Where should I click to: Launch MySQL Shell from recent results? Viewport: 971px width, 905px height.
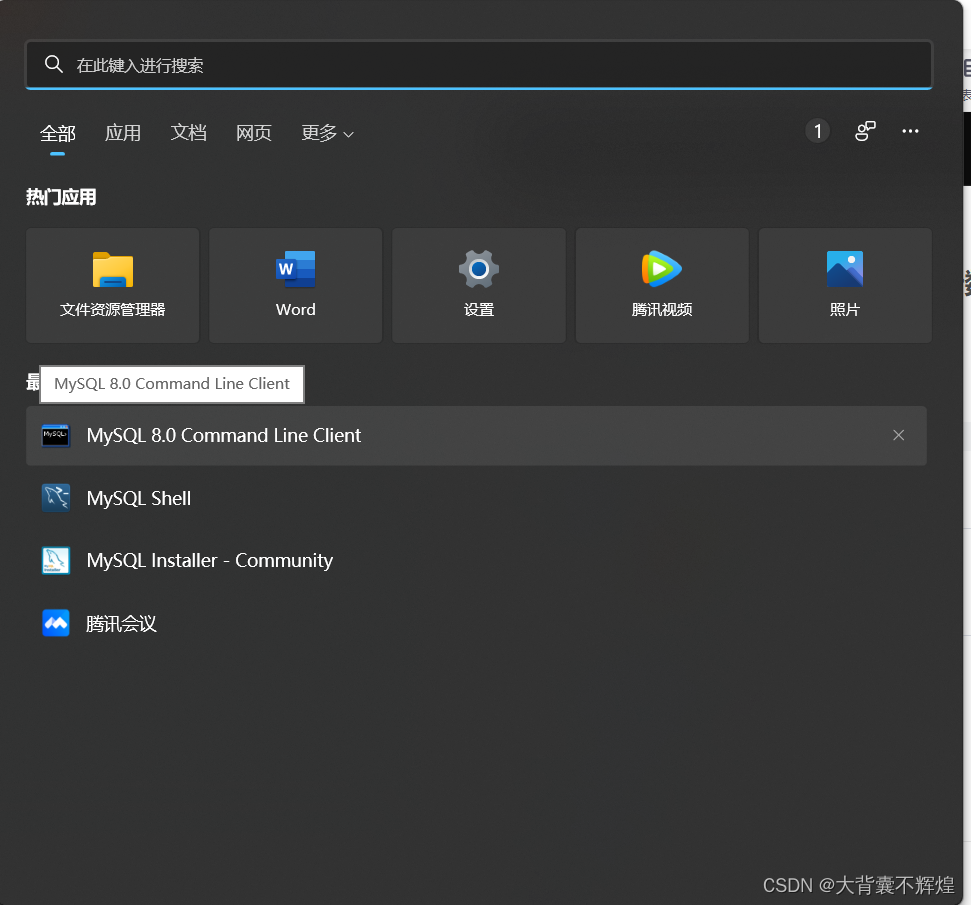pyautogui.click(x=138, y=497)
